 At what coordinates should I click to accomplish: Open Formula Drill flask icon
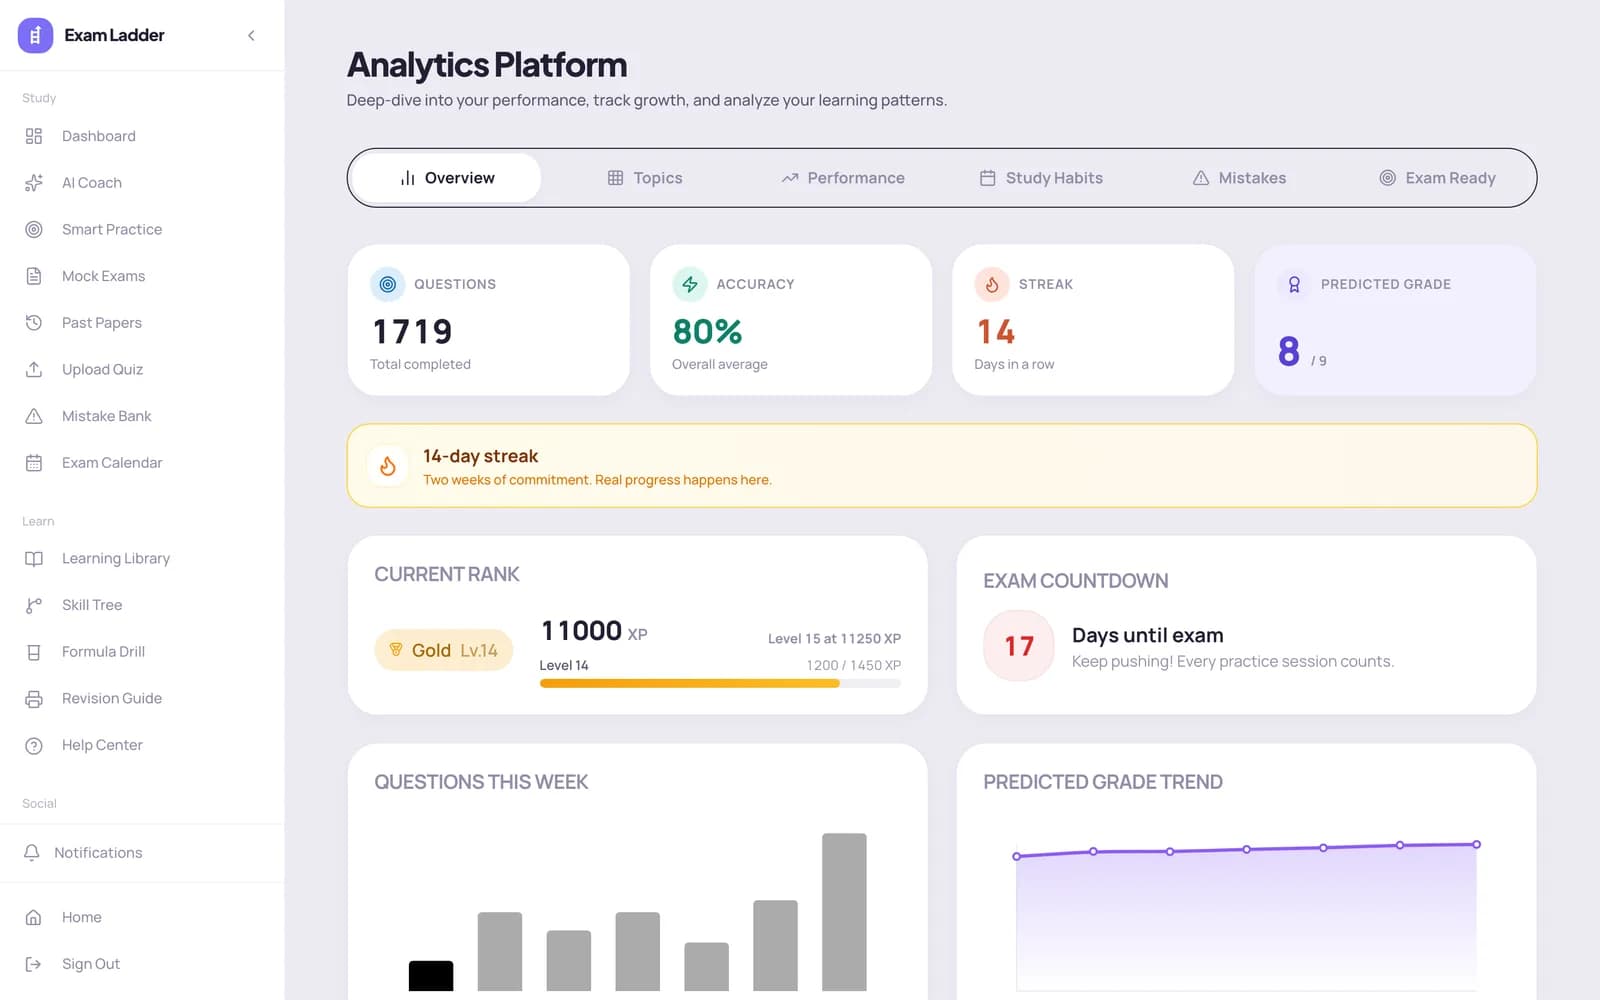[x=34, y=652]
